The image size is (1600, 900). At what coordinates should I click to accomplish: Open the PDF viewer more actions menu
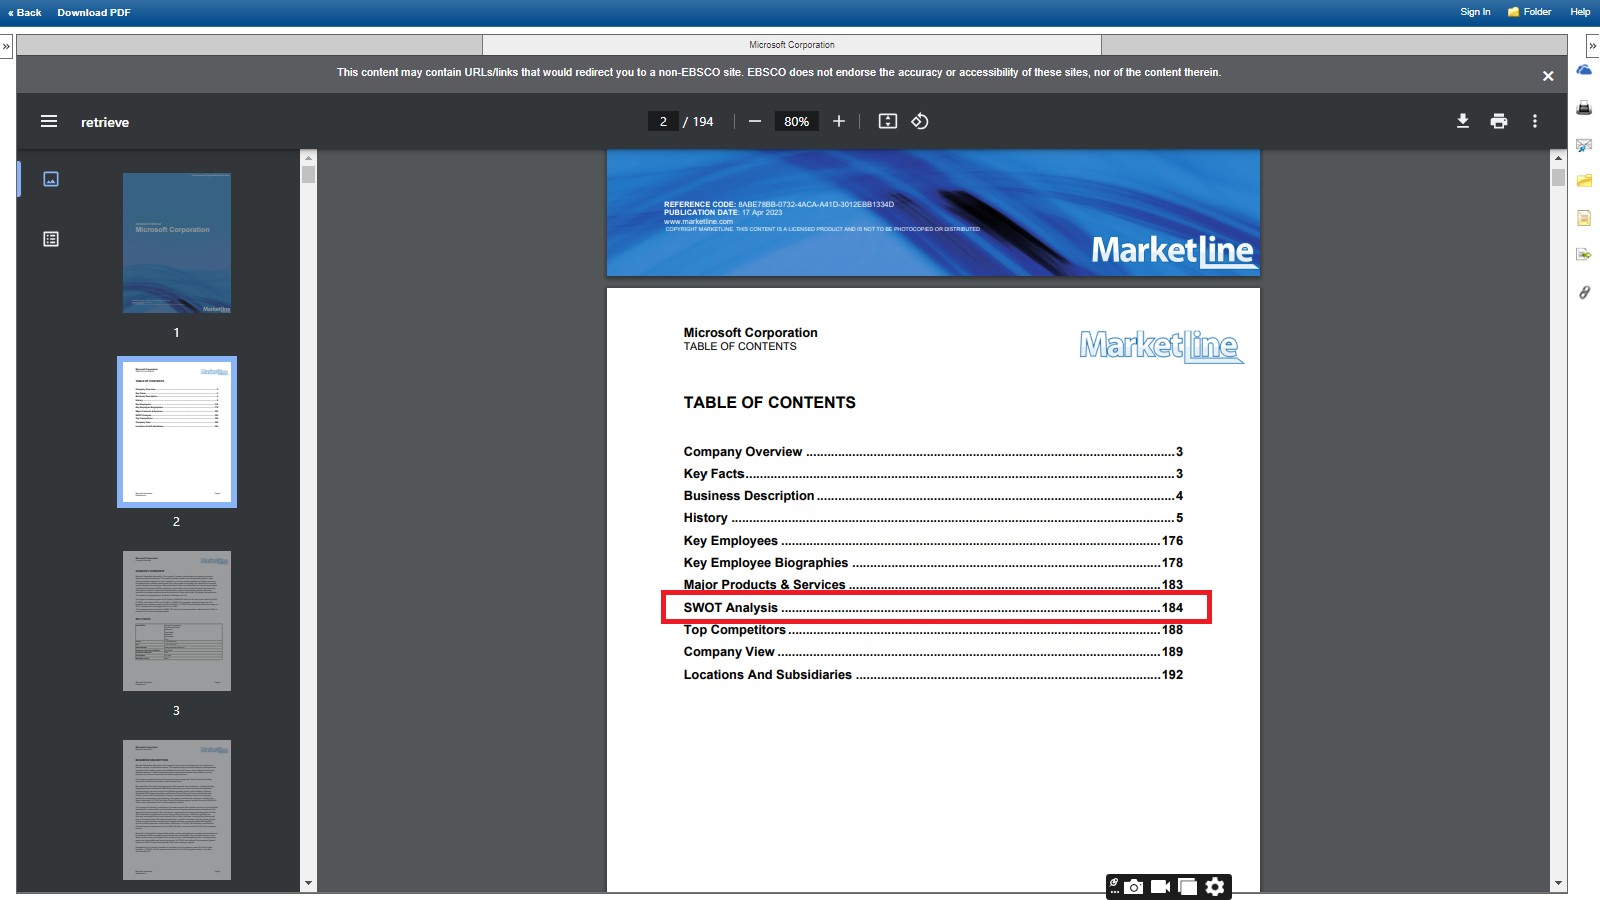point(1535,121)
